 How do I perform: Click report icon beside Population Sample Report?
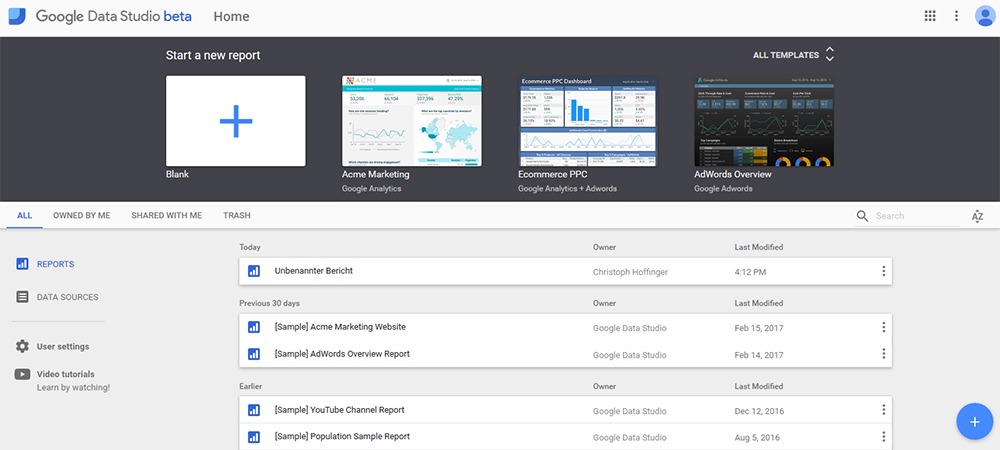(x=254, y=437)
